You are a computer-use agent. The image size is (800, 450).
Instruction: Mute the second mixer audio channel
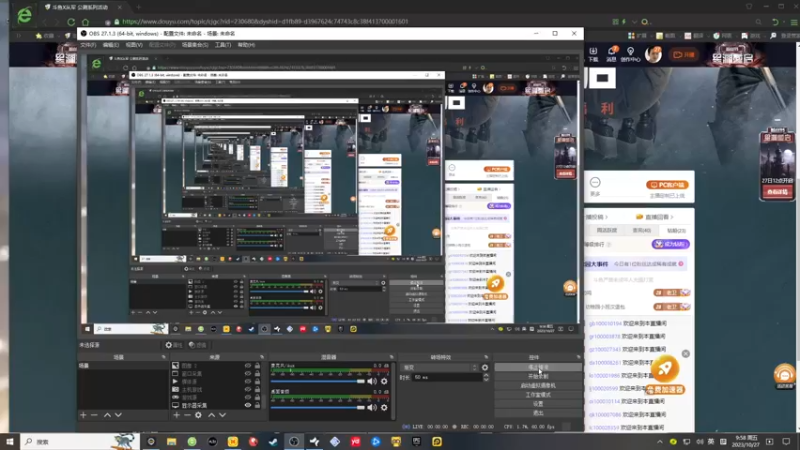[372, 407]
